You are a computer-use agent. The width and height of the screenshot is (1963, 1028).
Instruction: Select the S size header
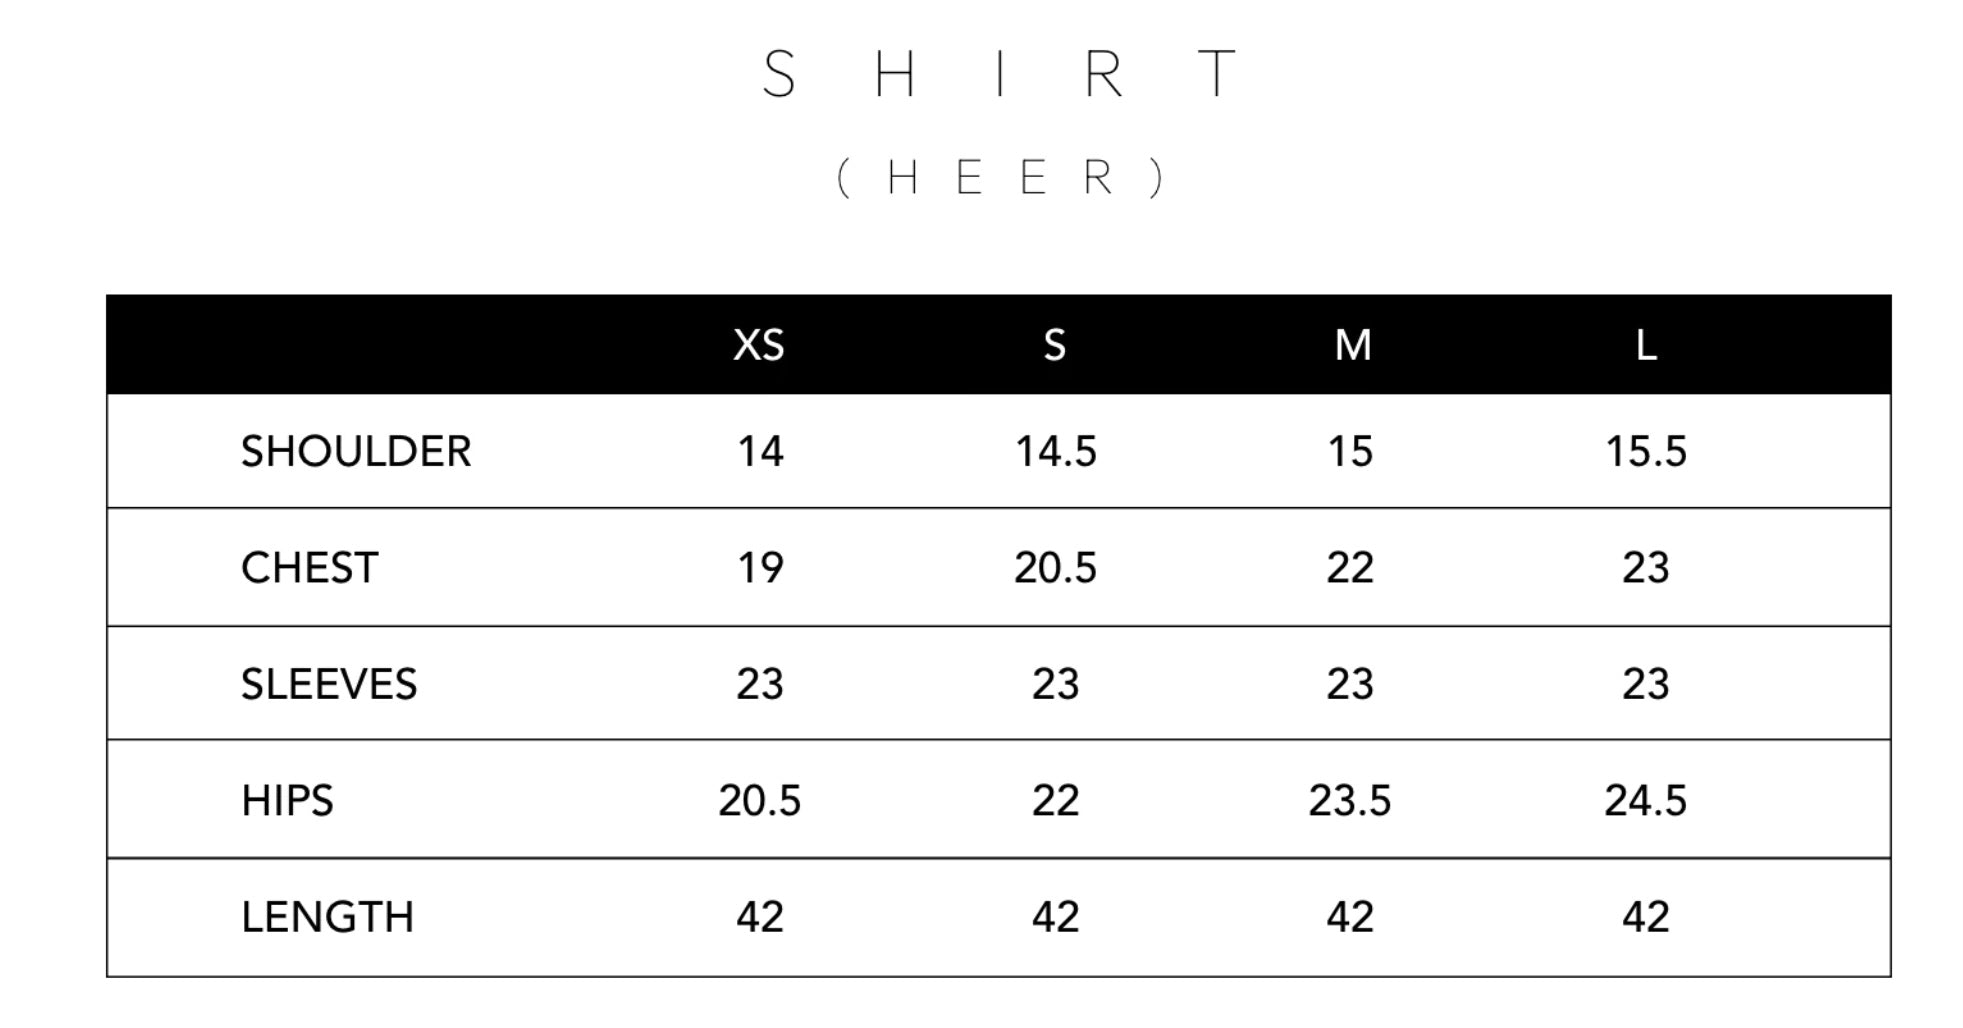1055,345
